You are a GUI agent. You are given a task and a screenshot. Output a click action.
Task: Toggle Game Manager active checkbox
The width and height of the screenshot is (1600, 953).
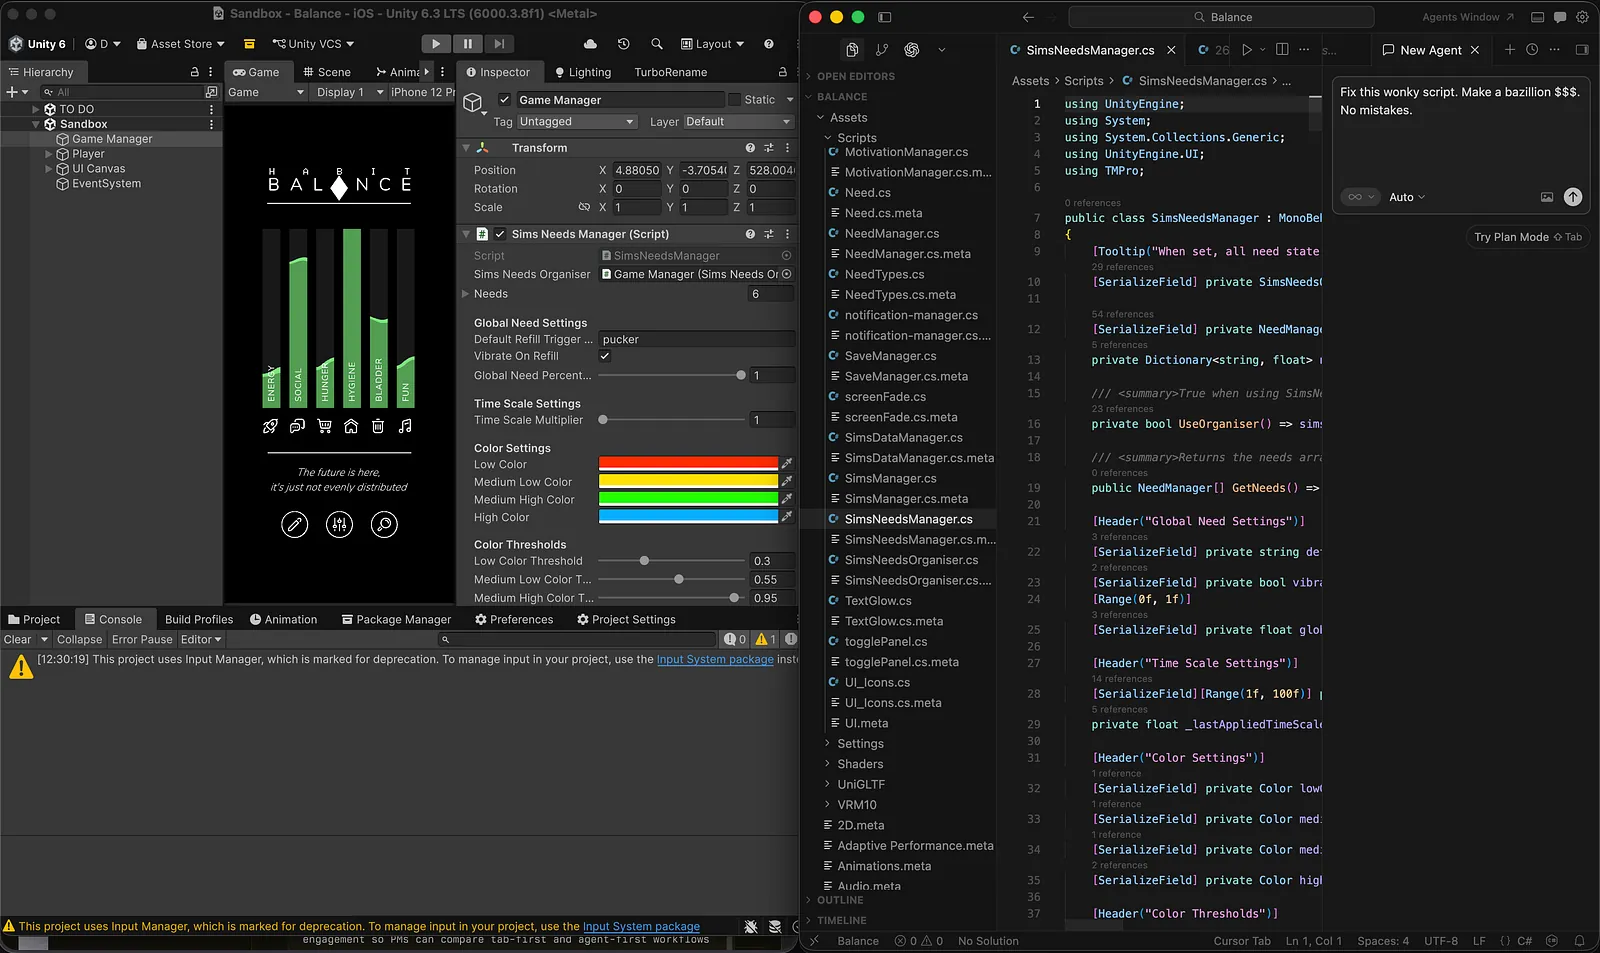tap(505, 100)
